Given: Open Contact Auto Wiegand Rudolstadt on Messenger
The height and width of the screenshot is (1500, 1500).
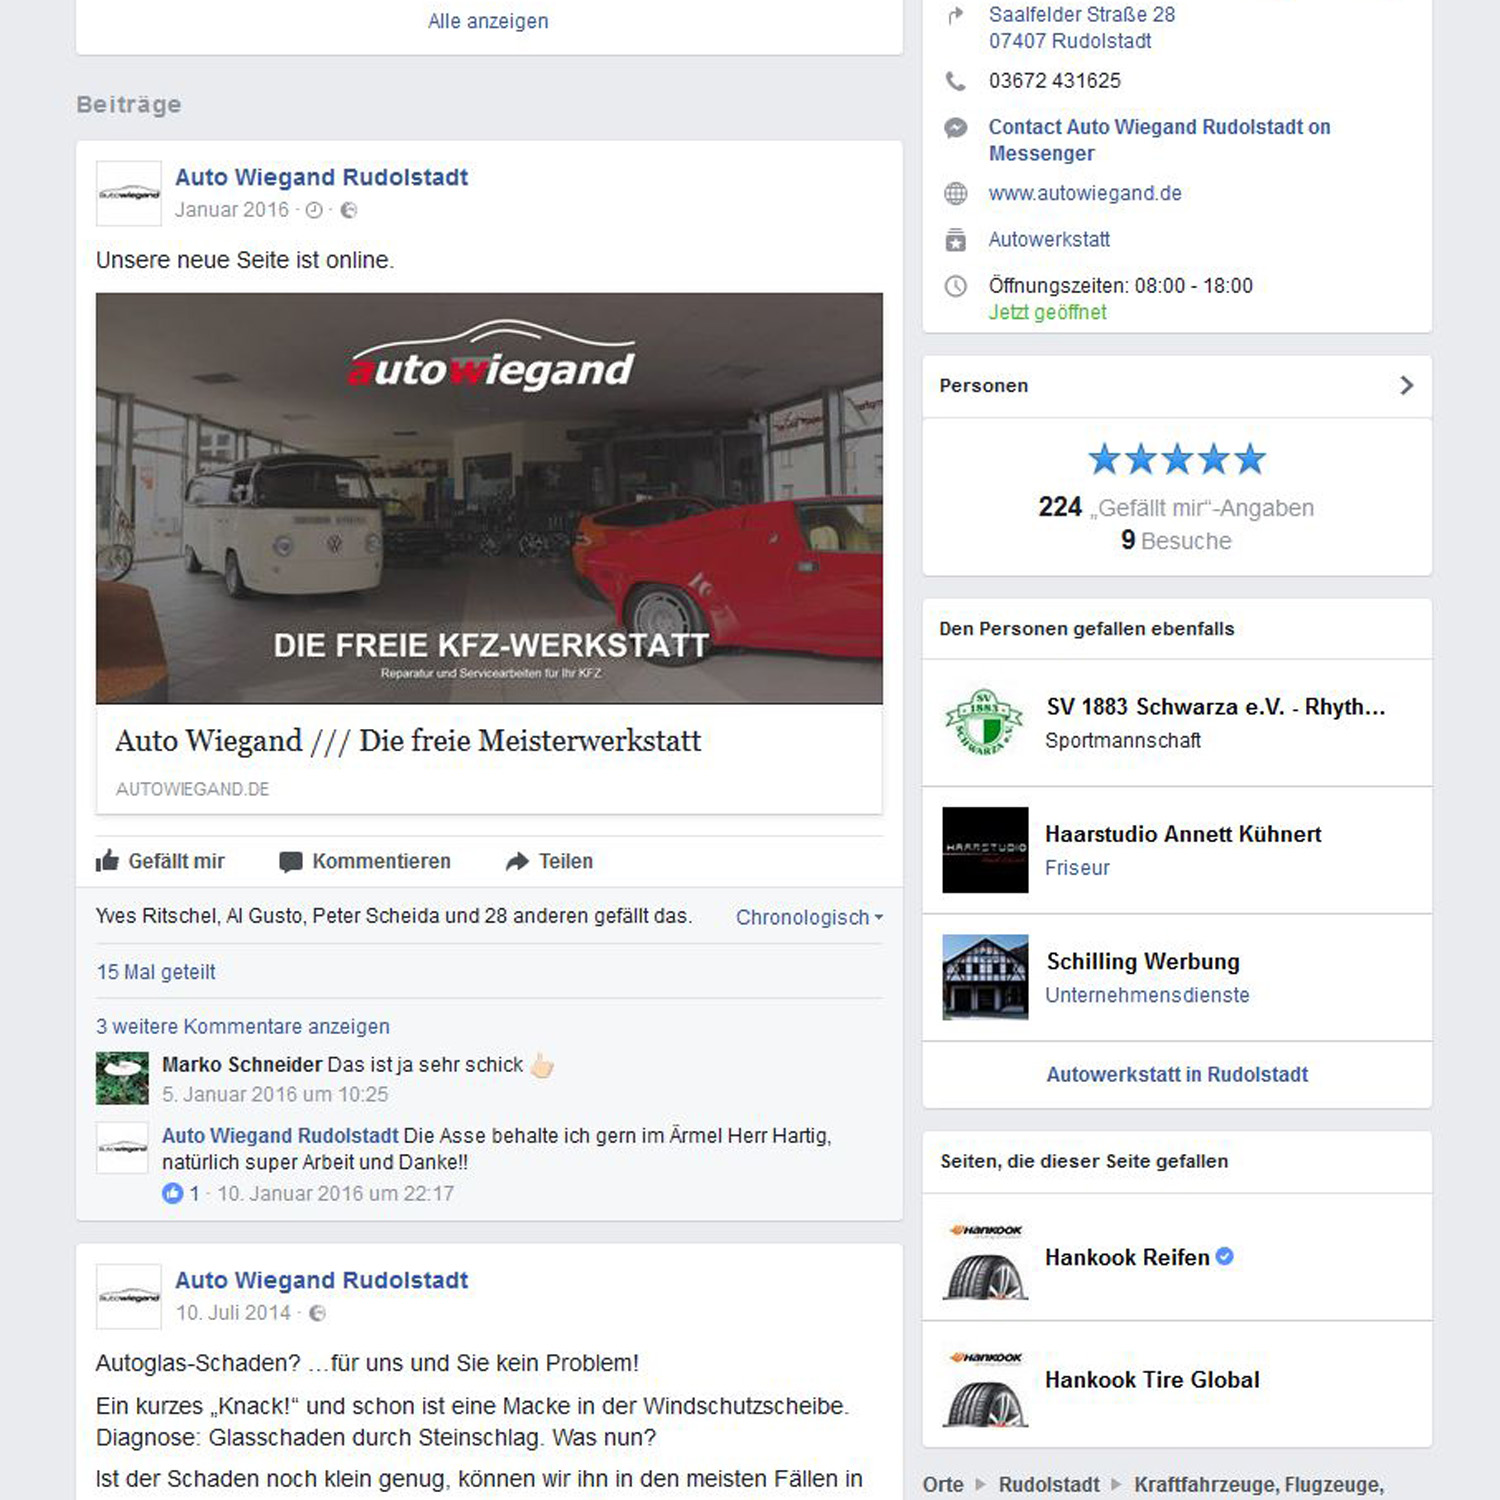Looking at the screenshot, I should click(1160, 140).
